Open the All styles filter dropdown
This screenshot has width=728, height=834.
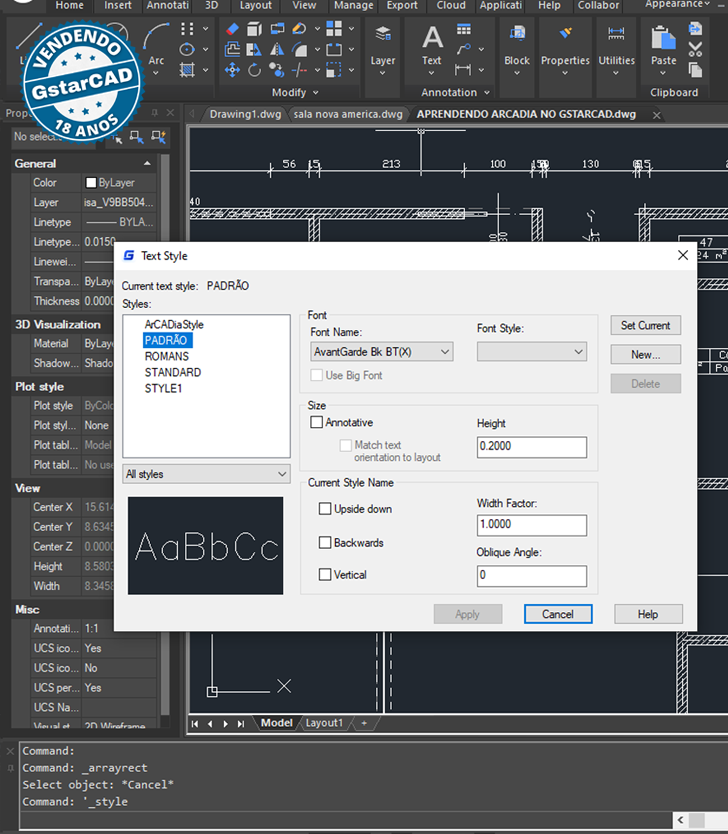[x=206, y=474]
